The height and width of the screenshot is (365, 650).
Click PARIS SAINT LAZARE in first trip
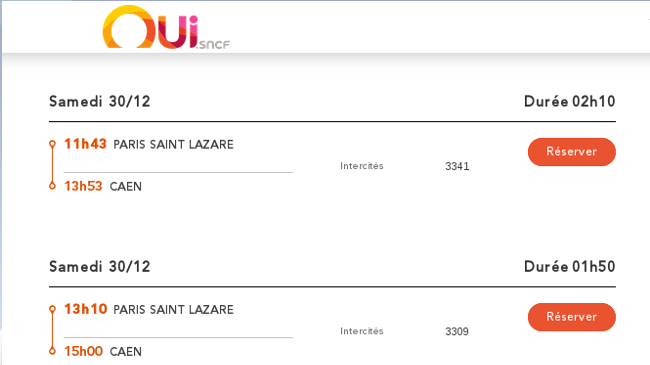[x=173, y=145]
